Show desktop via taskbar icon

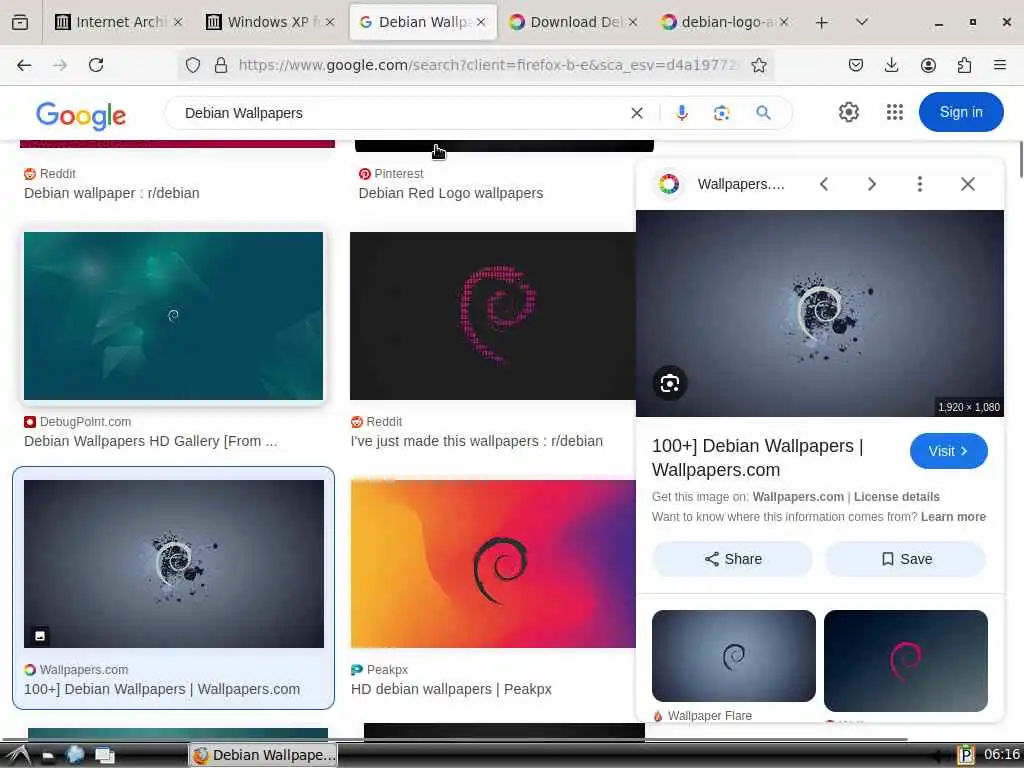click(105, 756)
